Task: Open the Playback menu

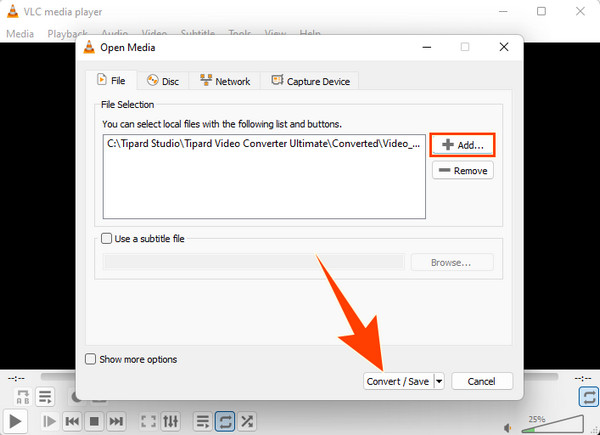Action: coord(67,34)
